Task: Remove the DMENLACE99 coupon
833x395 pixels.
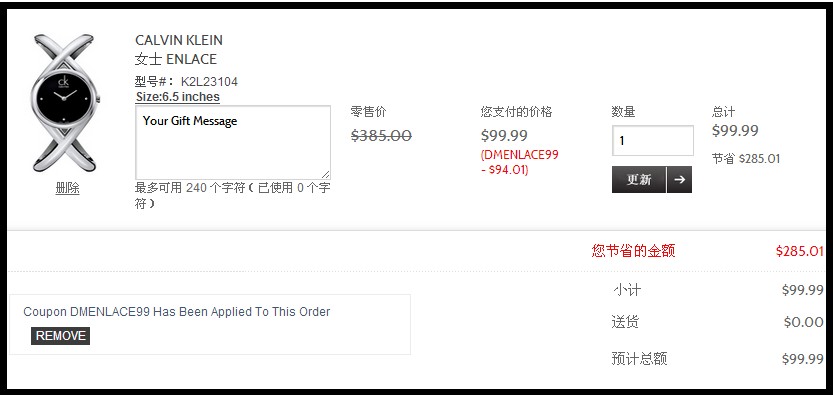Action: [x=61, y=336]
